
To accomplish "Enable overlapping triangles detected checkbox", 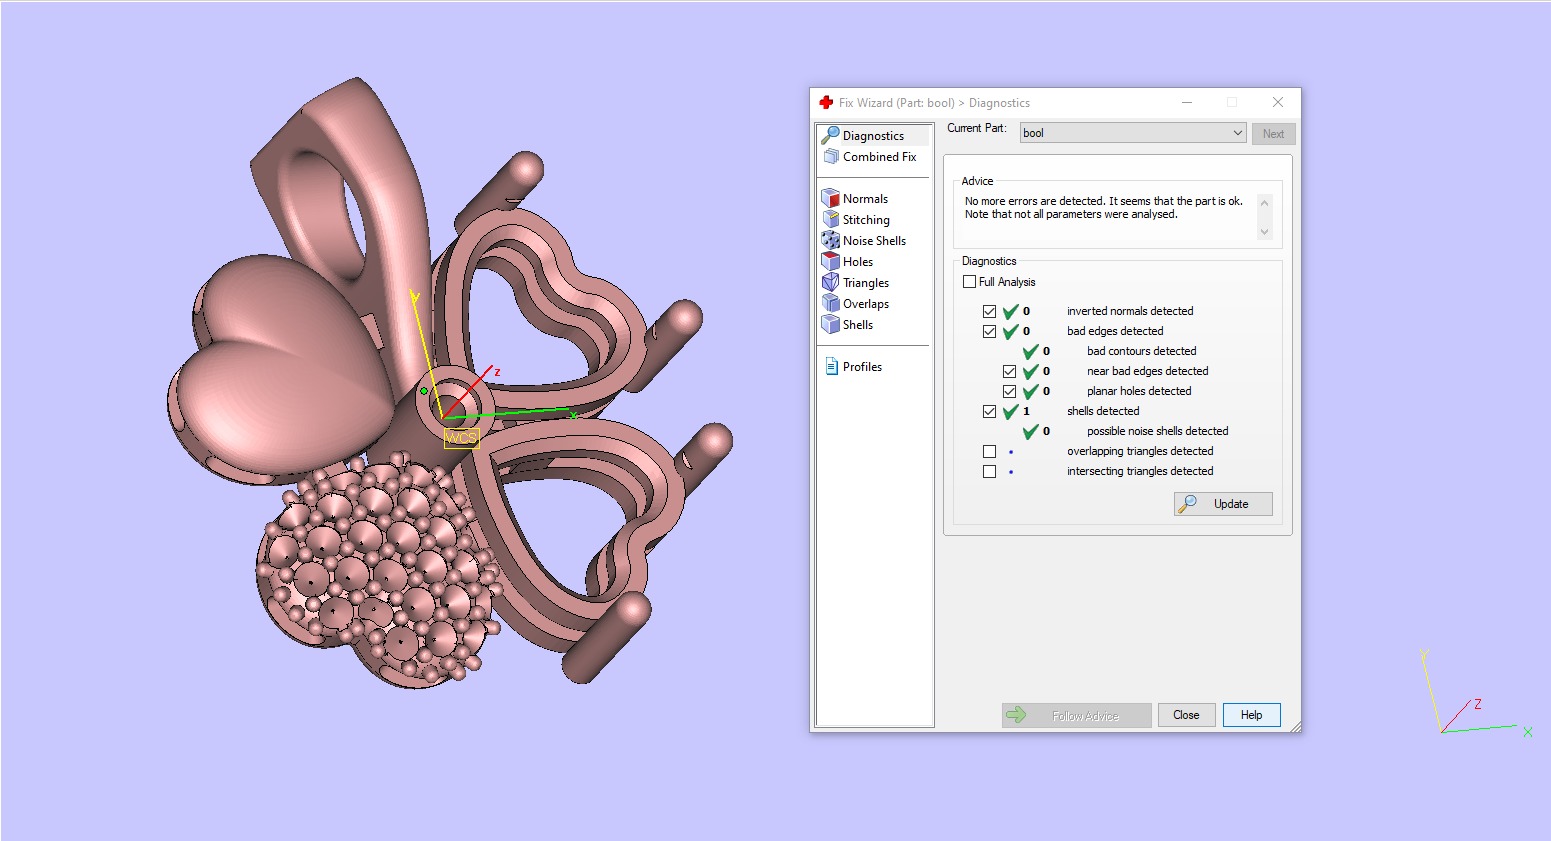I will (989, 451).
